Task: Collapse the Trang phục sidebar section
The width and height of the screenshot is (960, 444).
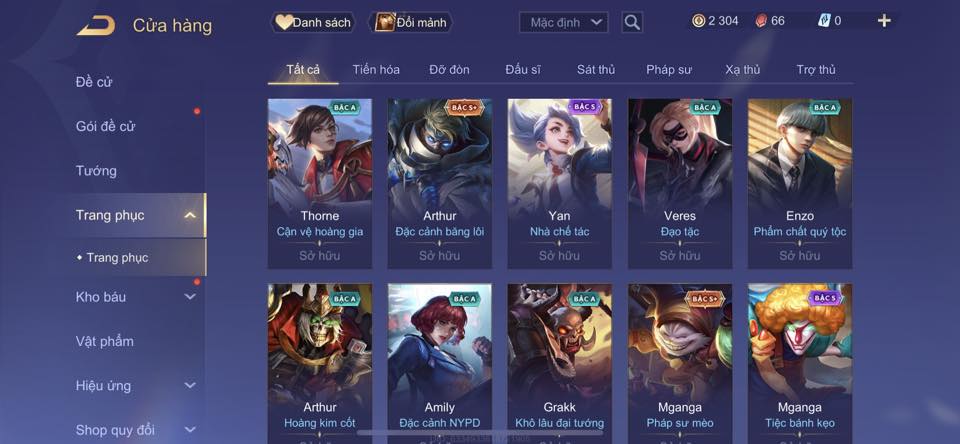Action: tap(190, 215)
